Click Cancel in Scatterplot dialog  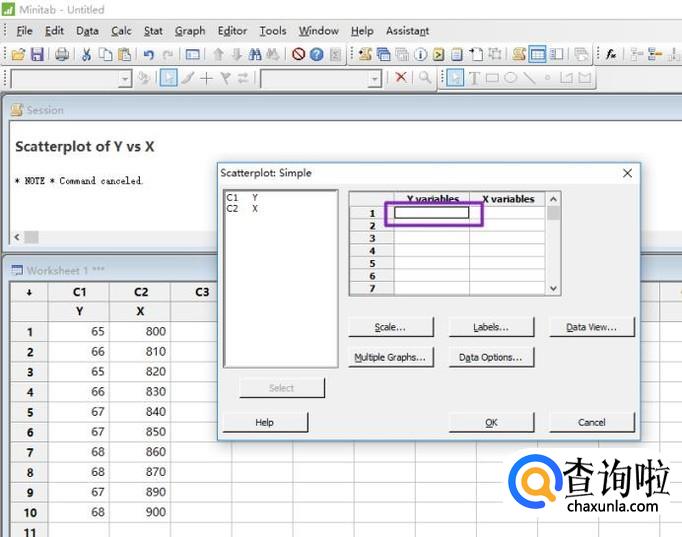click(x=592, y=423)
